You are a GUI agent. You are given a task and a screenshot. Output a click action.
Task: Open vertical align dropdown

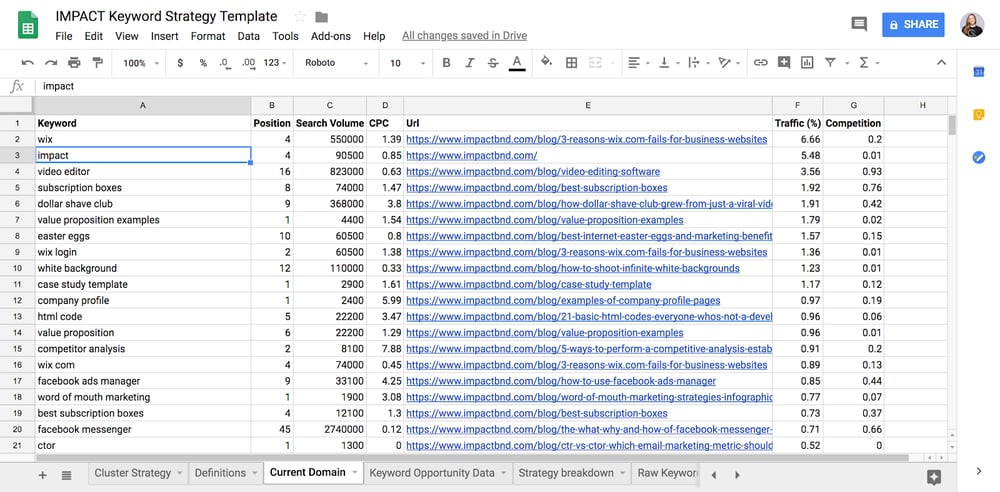668,63
